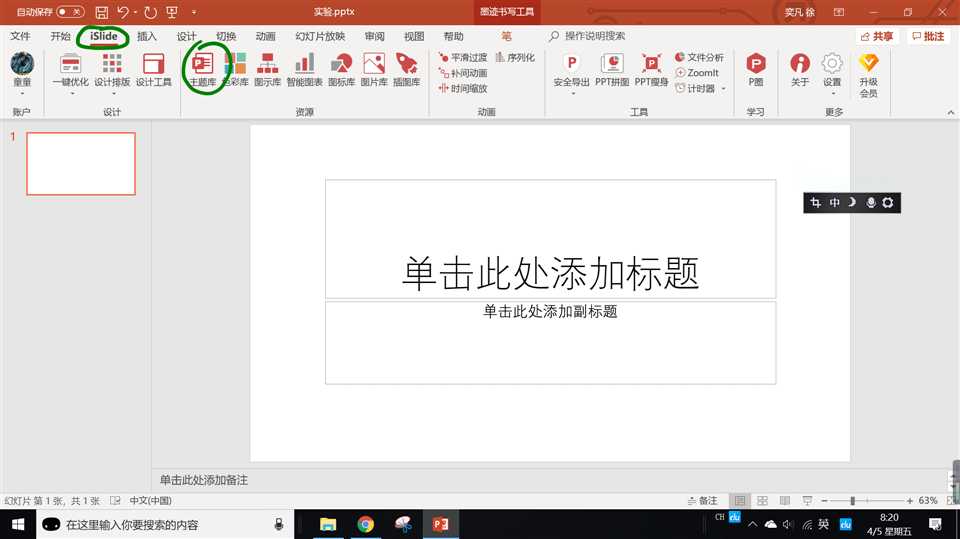Click 序列化 serialize animation
The width and height of the screenshot is (960, 539).
click(515, 58)
